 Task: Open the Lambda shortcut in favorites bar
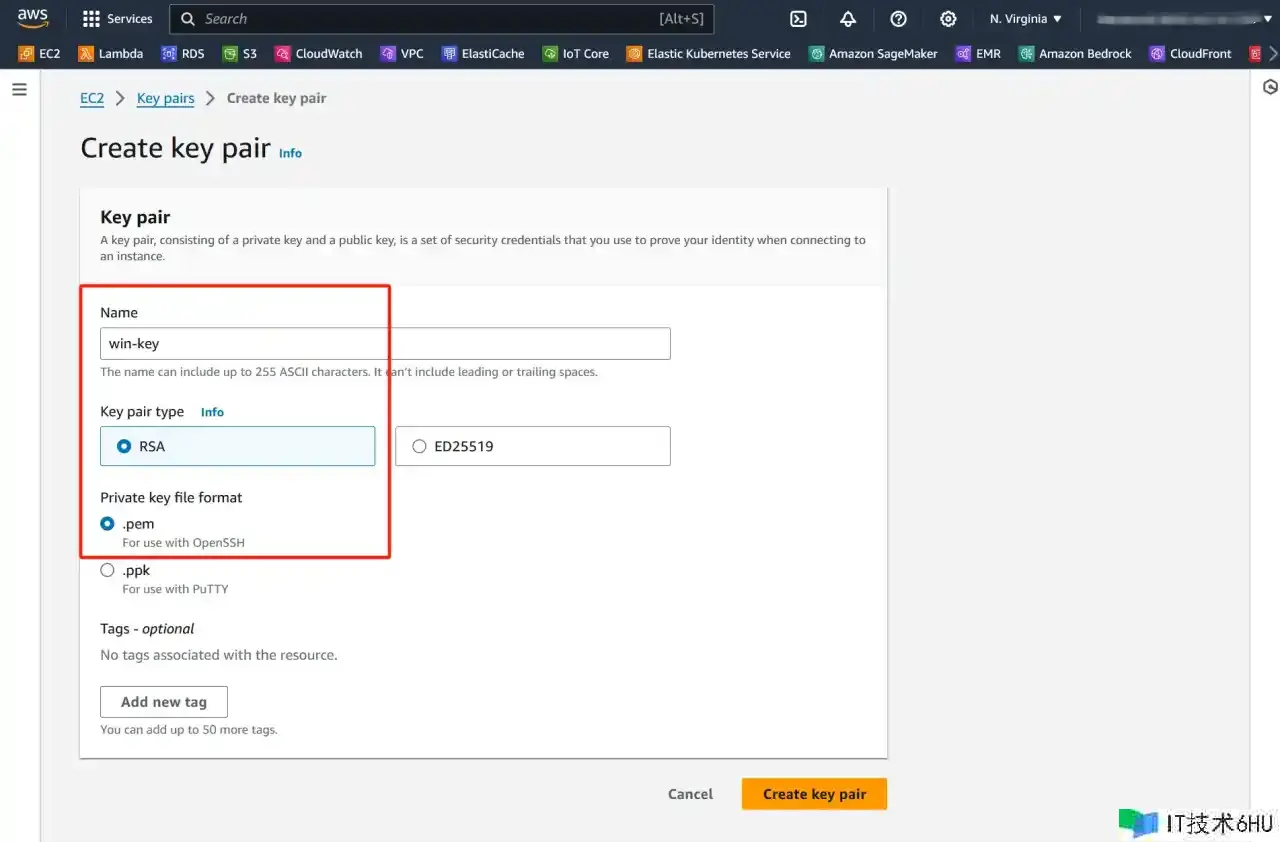click(111, 54)
